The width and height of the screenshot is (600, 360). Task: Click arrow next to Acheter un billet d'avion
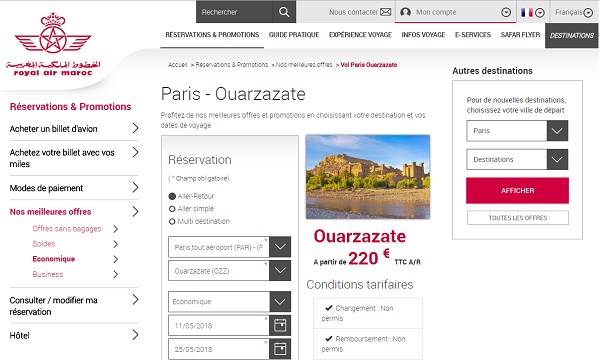point(135,128)
